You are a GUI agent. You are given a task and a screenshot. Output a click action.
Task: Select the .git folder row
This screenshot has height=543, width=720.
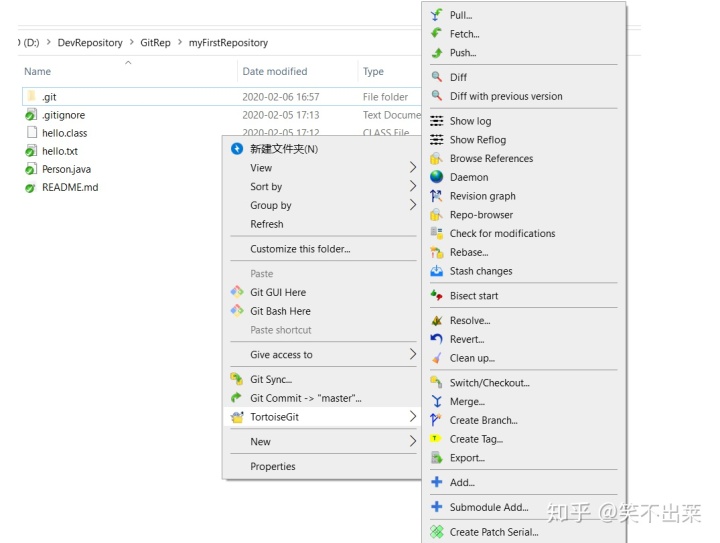[x=221, y=97]
